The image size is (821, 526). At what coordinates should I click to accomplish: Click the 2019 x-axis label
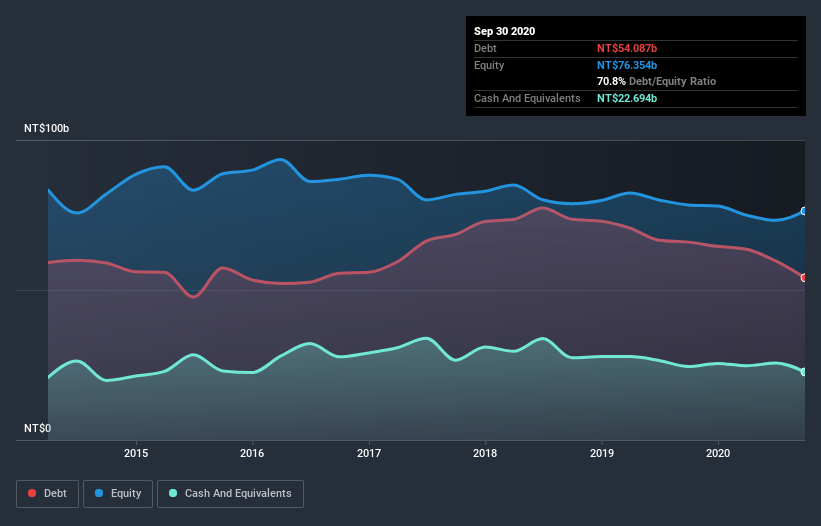602,453
